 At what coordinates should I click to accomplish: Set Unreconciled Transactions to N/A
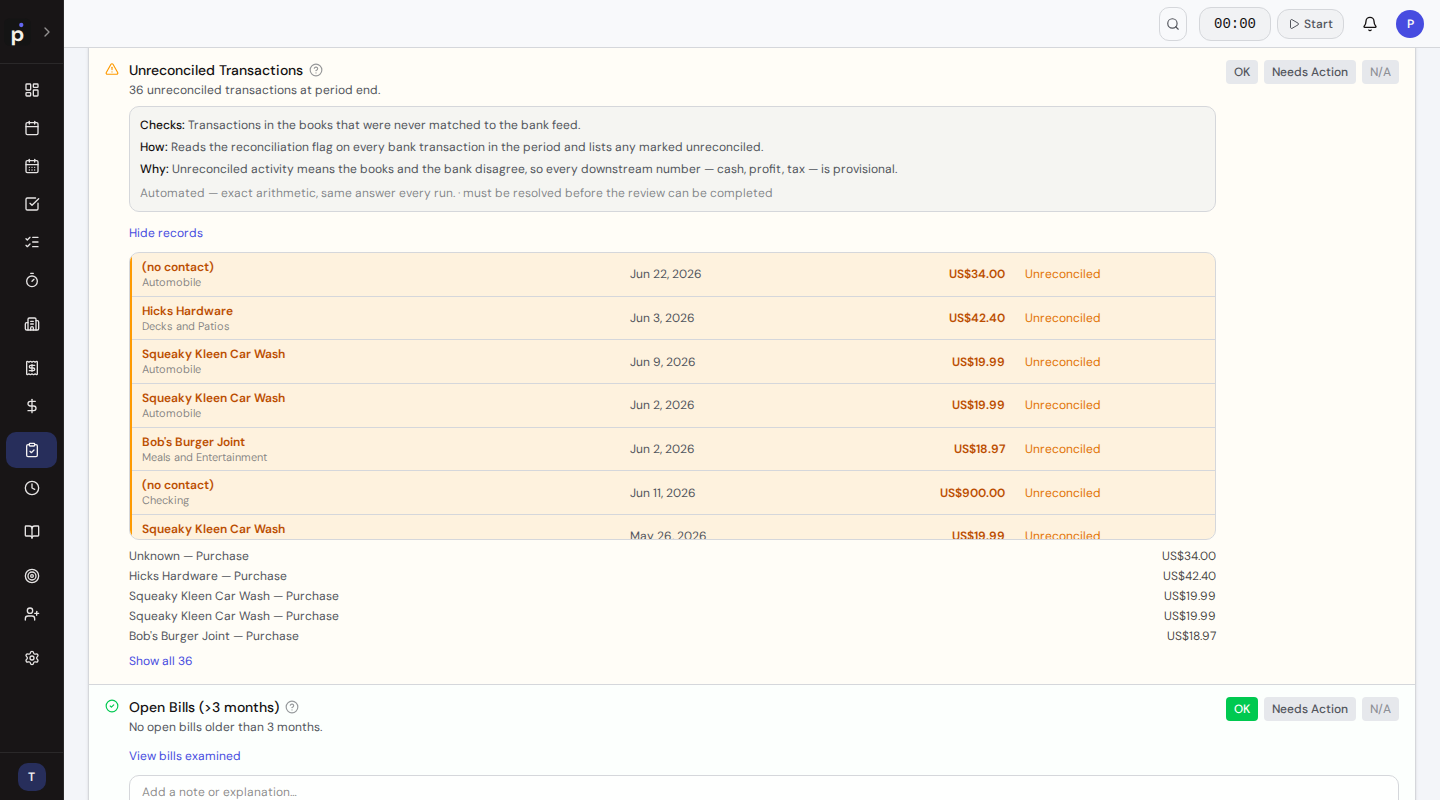pyautogui.click(x=1380, y=72)
